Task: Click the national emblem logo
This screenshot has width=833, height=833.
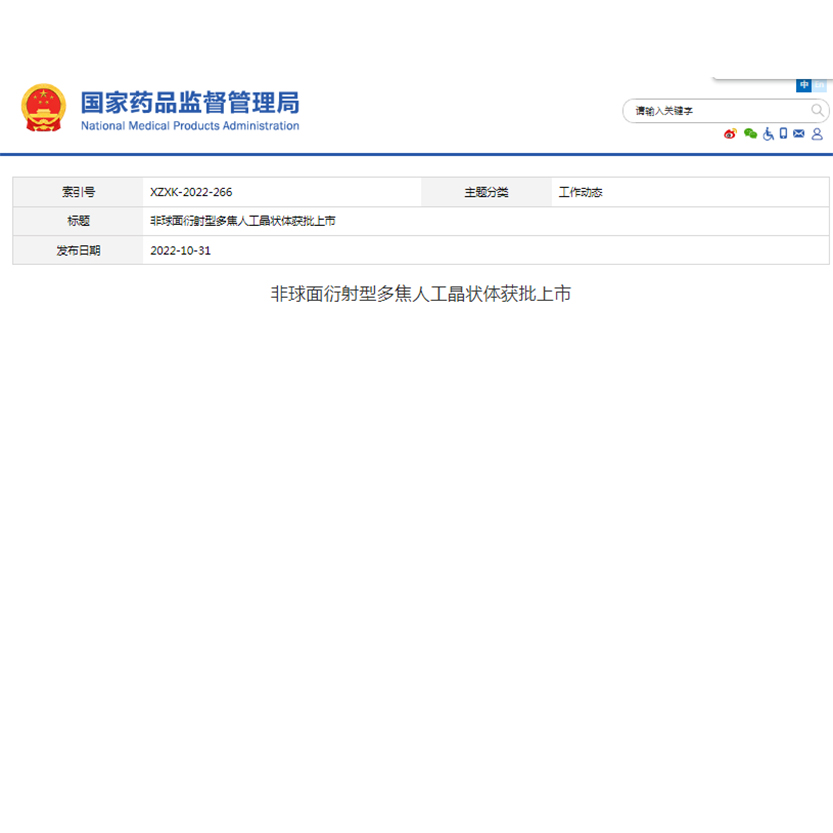Action: click(43, 108)
